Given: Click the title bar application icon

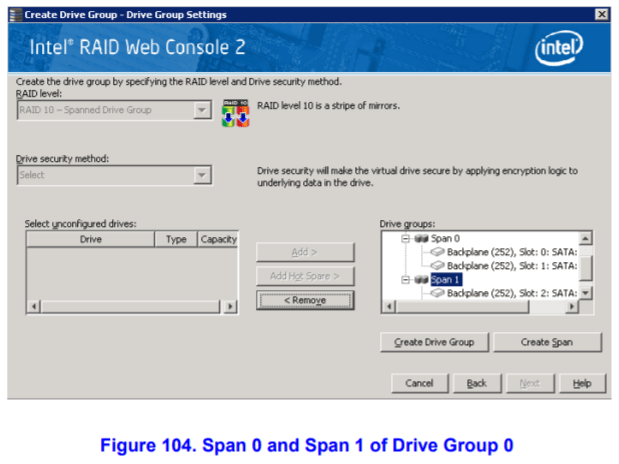Looking at the screenshot, I should [15, 15].
